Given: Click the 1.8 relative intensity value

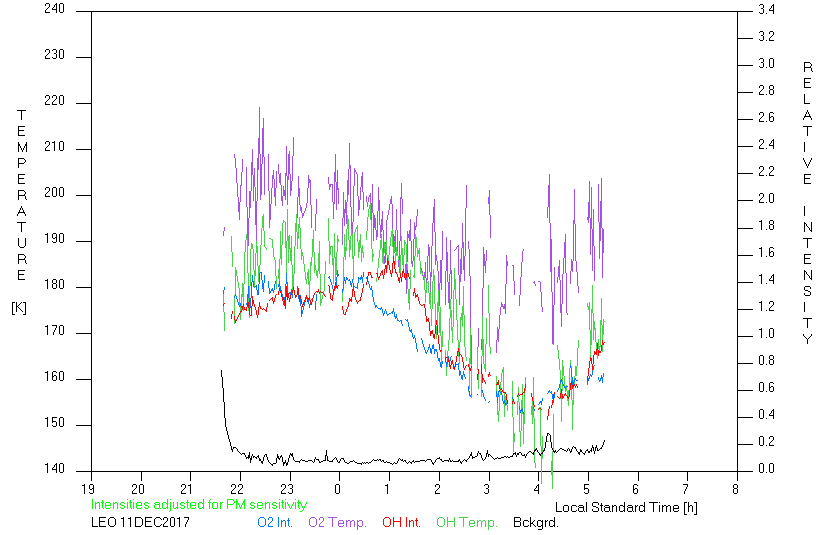Looking at the screenshot, I should tap(766, 226).
